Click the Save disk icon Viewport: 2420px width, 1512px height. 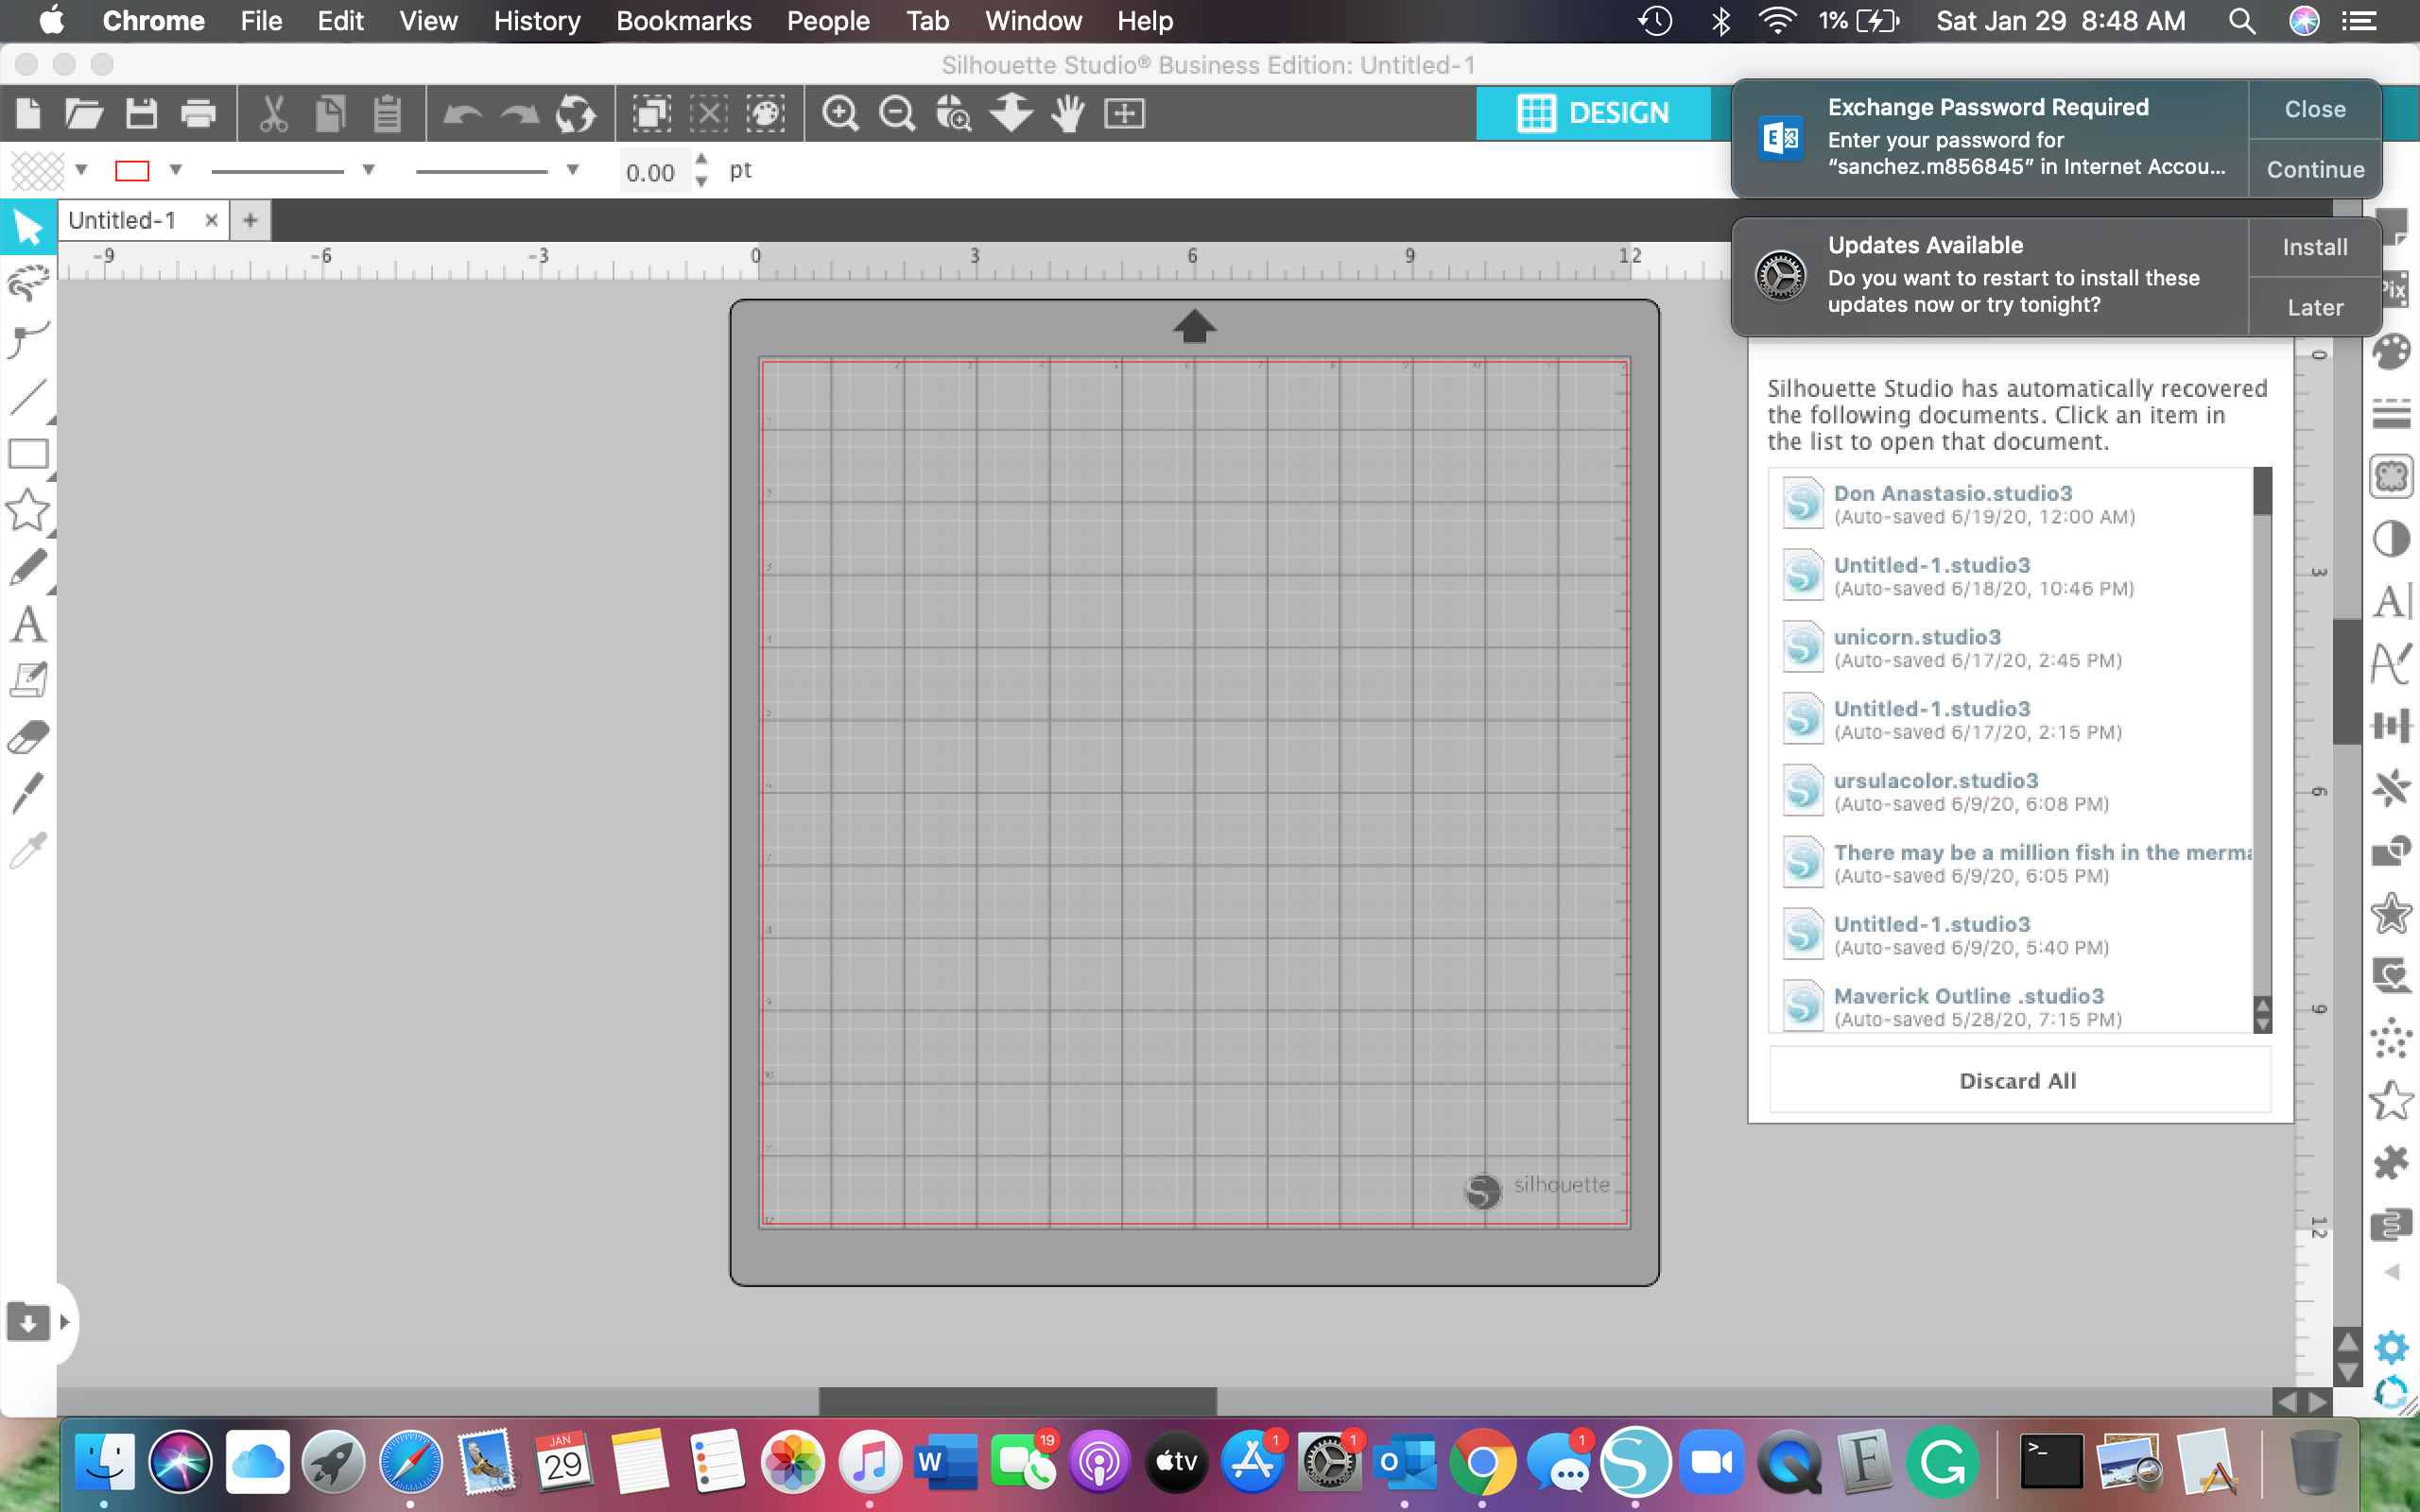pyautogui.click(x=141, y=113)
